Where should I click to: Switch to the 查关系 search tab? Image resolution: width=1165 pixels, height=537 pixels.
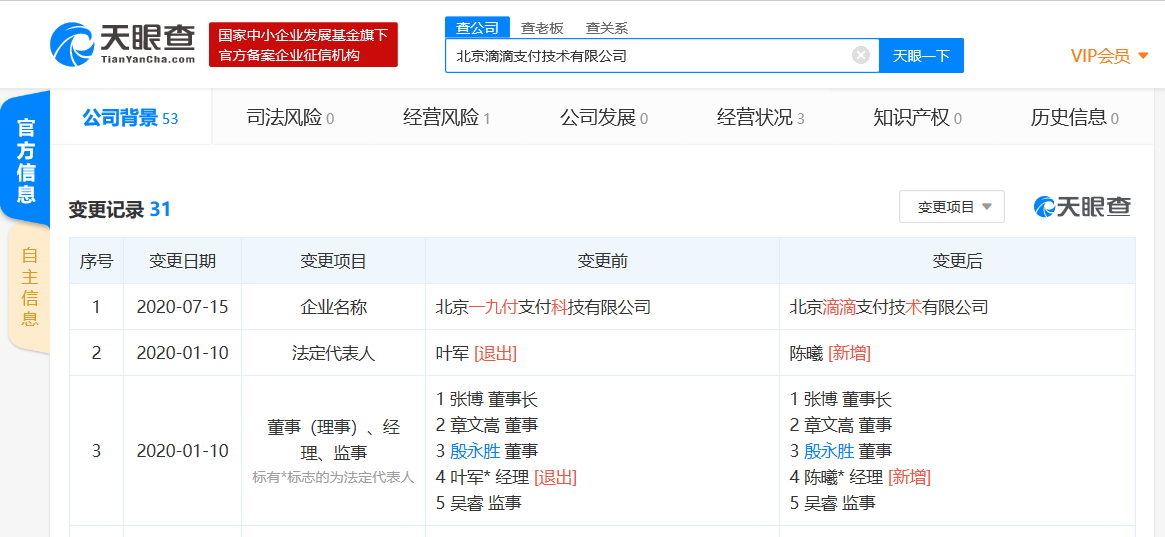pos(606,28)
